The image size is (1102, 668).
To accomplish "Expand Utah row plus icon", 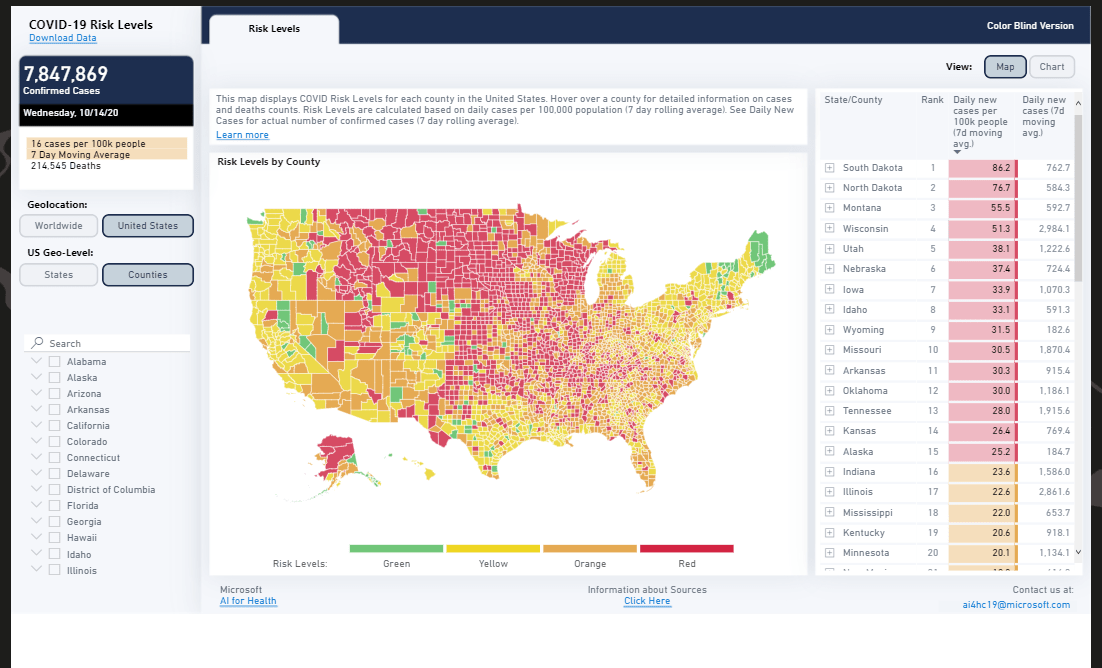I will point(829,249).
